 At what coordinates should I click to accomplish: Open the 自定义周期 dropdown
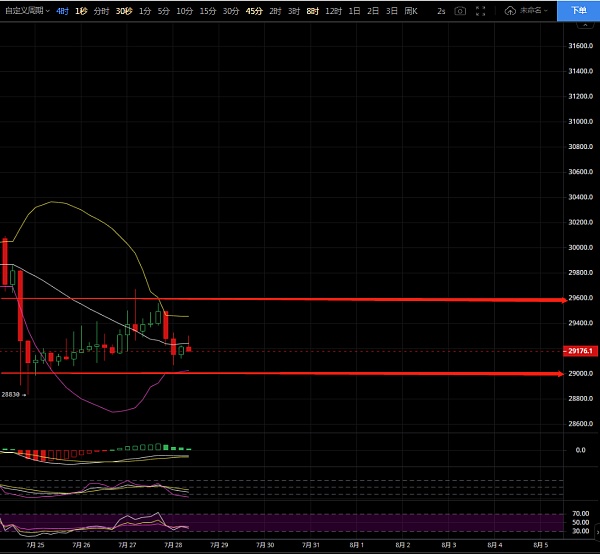click(27, 11)
